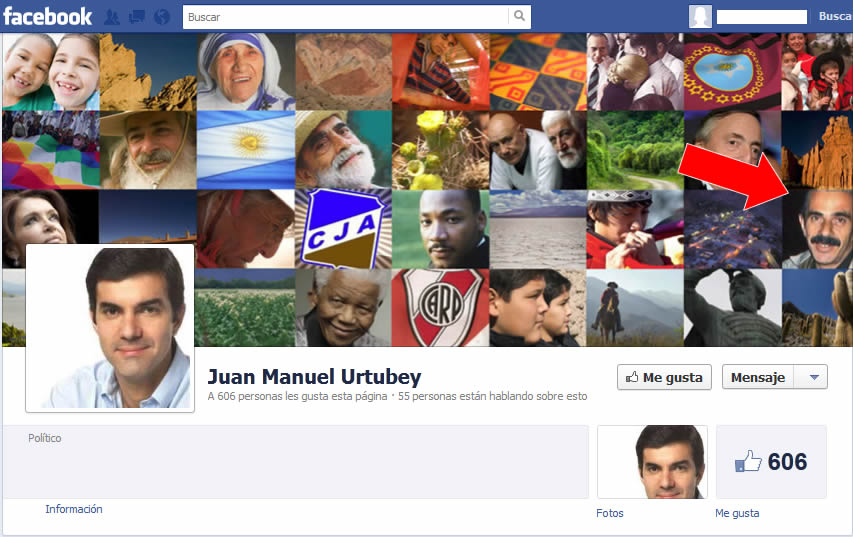Open user avatar in top bar

point(700,16)
